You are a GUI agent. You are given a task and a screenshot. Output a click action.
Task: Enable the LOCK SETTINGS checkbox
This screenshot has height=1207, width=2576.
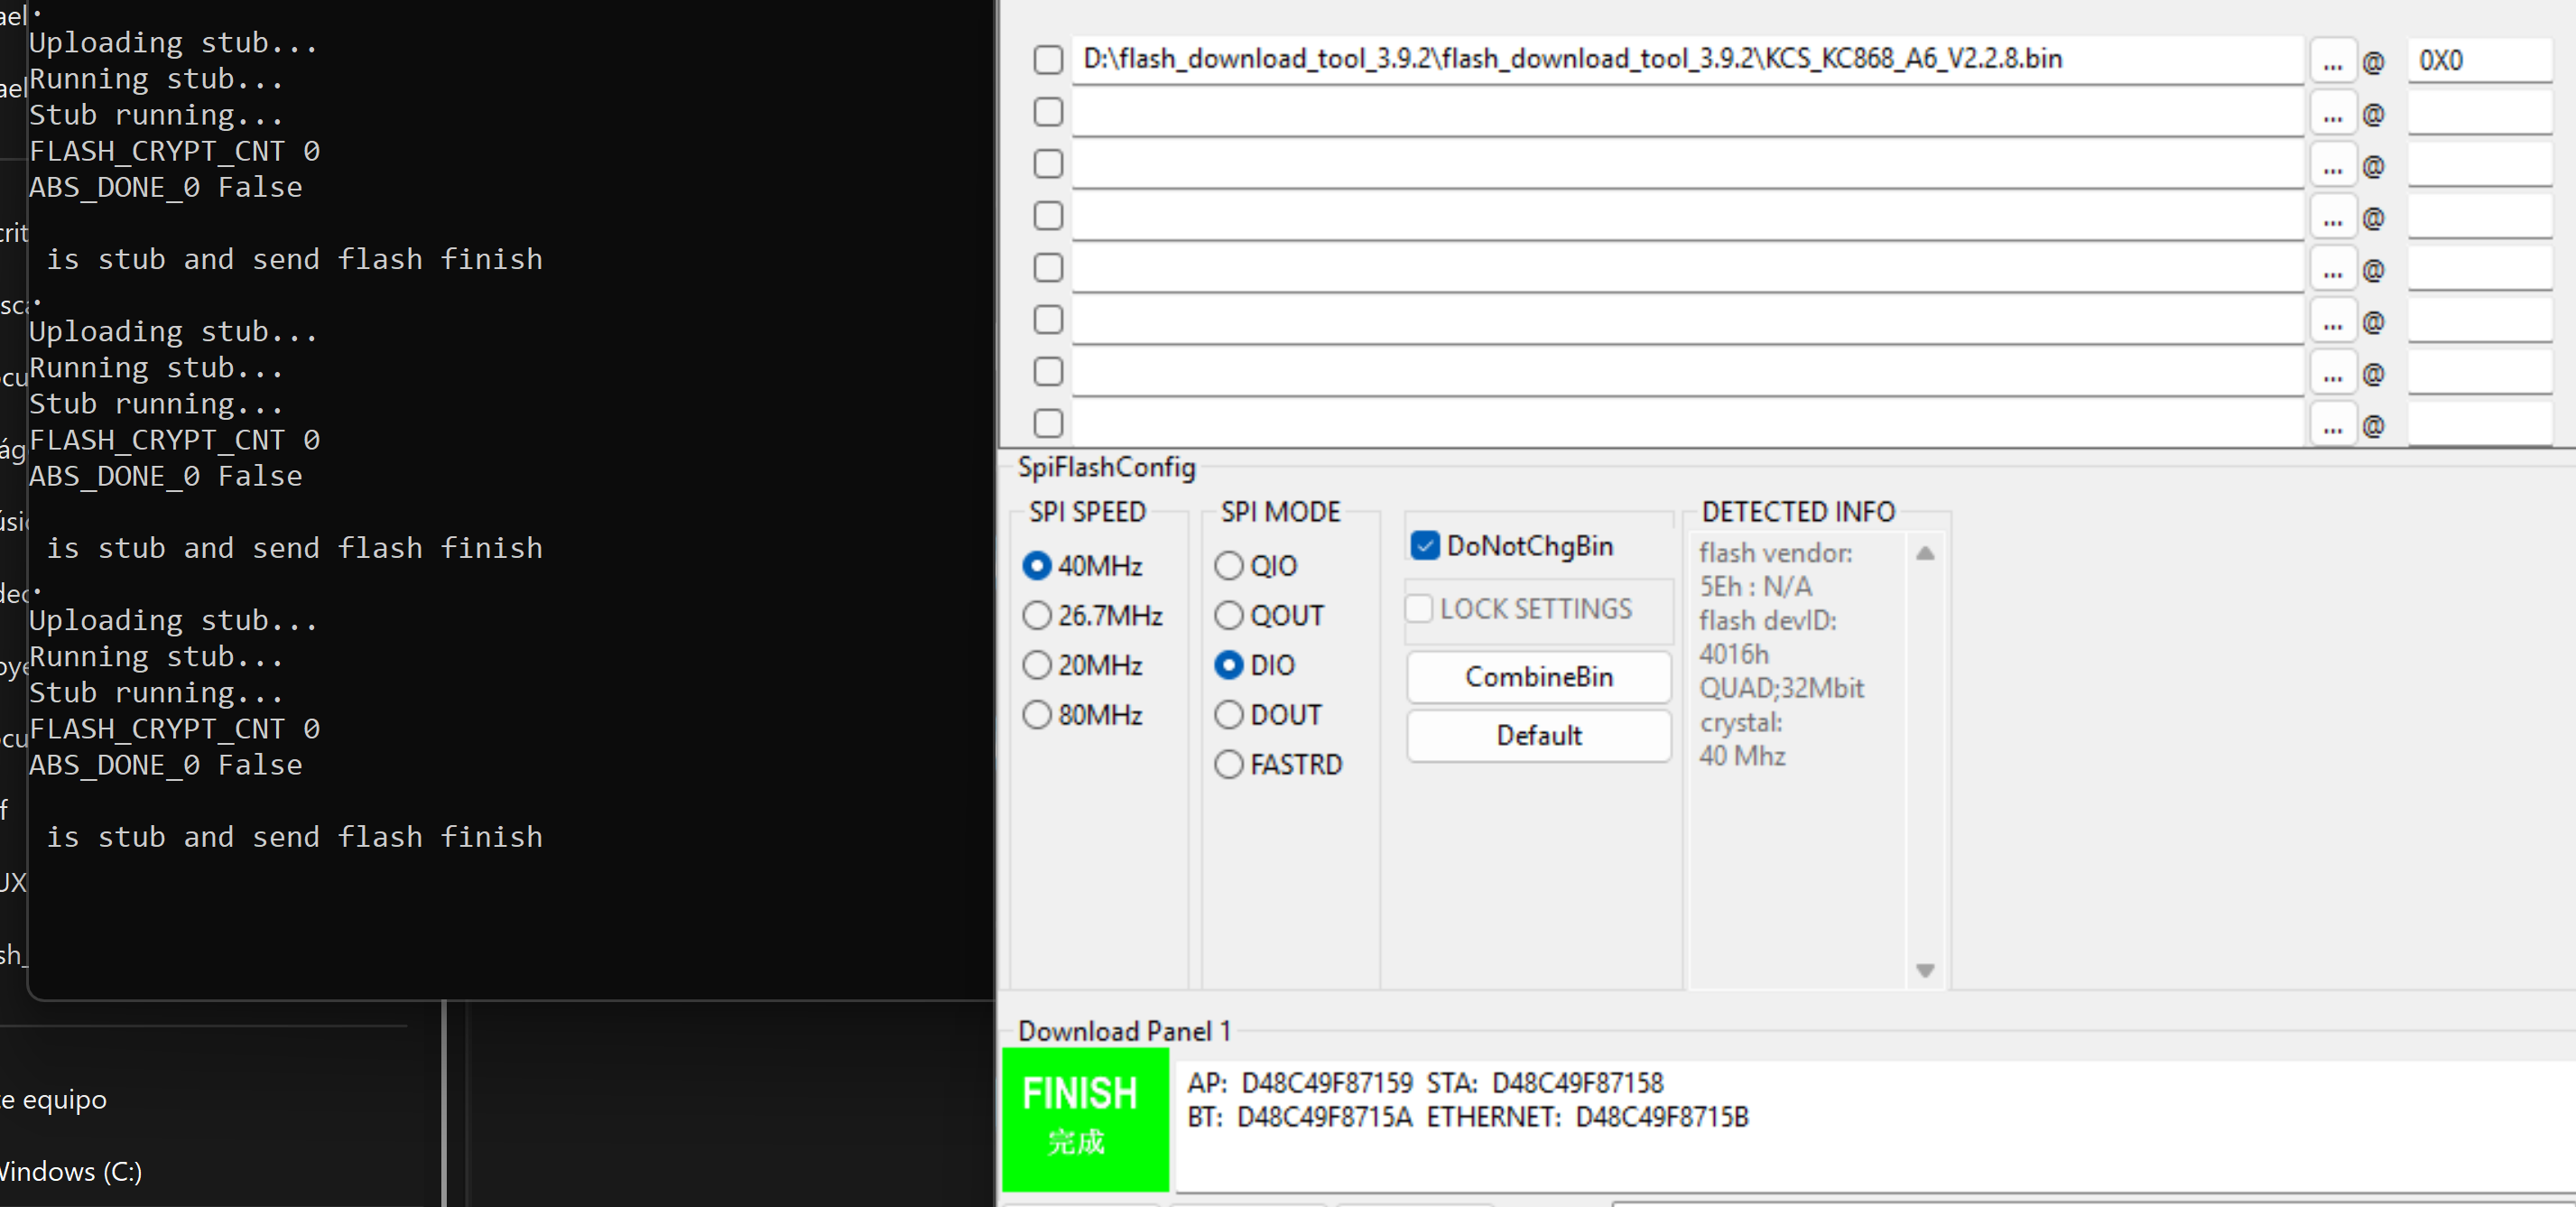(x=1419, y=608)
